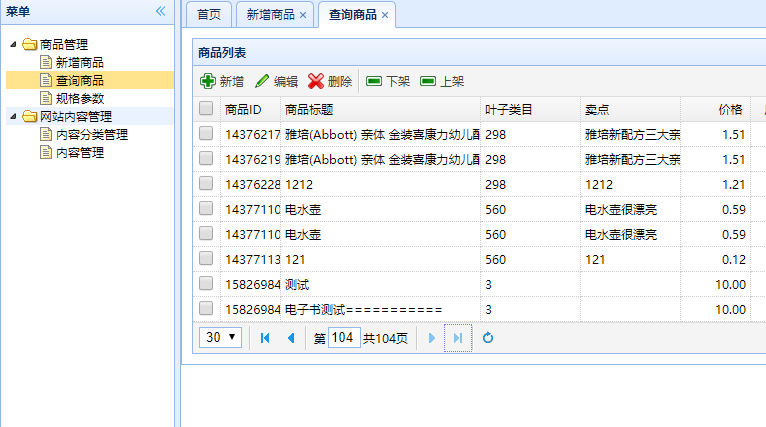Collapse the 菜单 side panel
Image resolution: width=766 pixels, height=427 pixels.
coord(160,11)
